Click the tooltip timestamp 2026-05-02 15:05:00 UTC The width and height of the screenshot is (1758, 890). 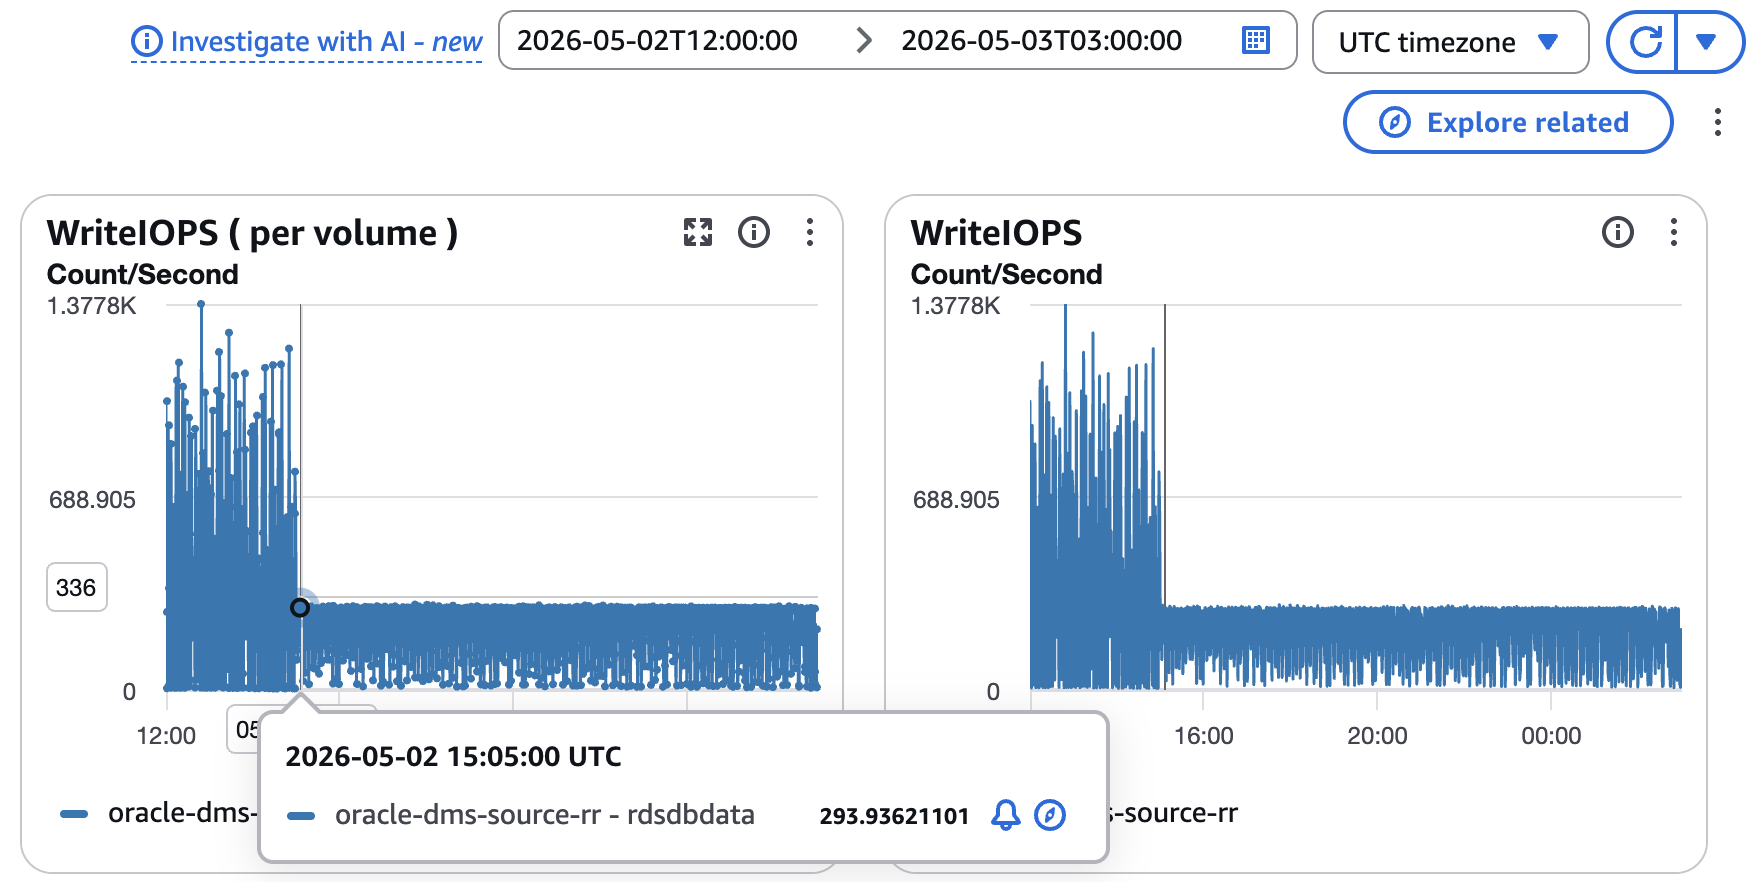(453, 757)
